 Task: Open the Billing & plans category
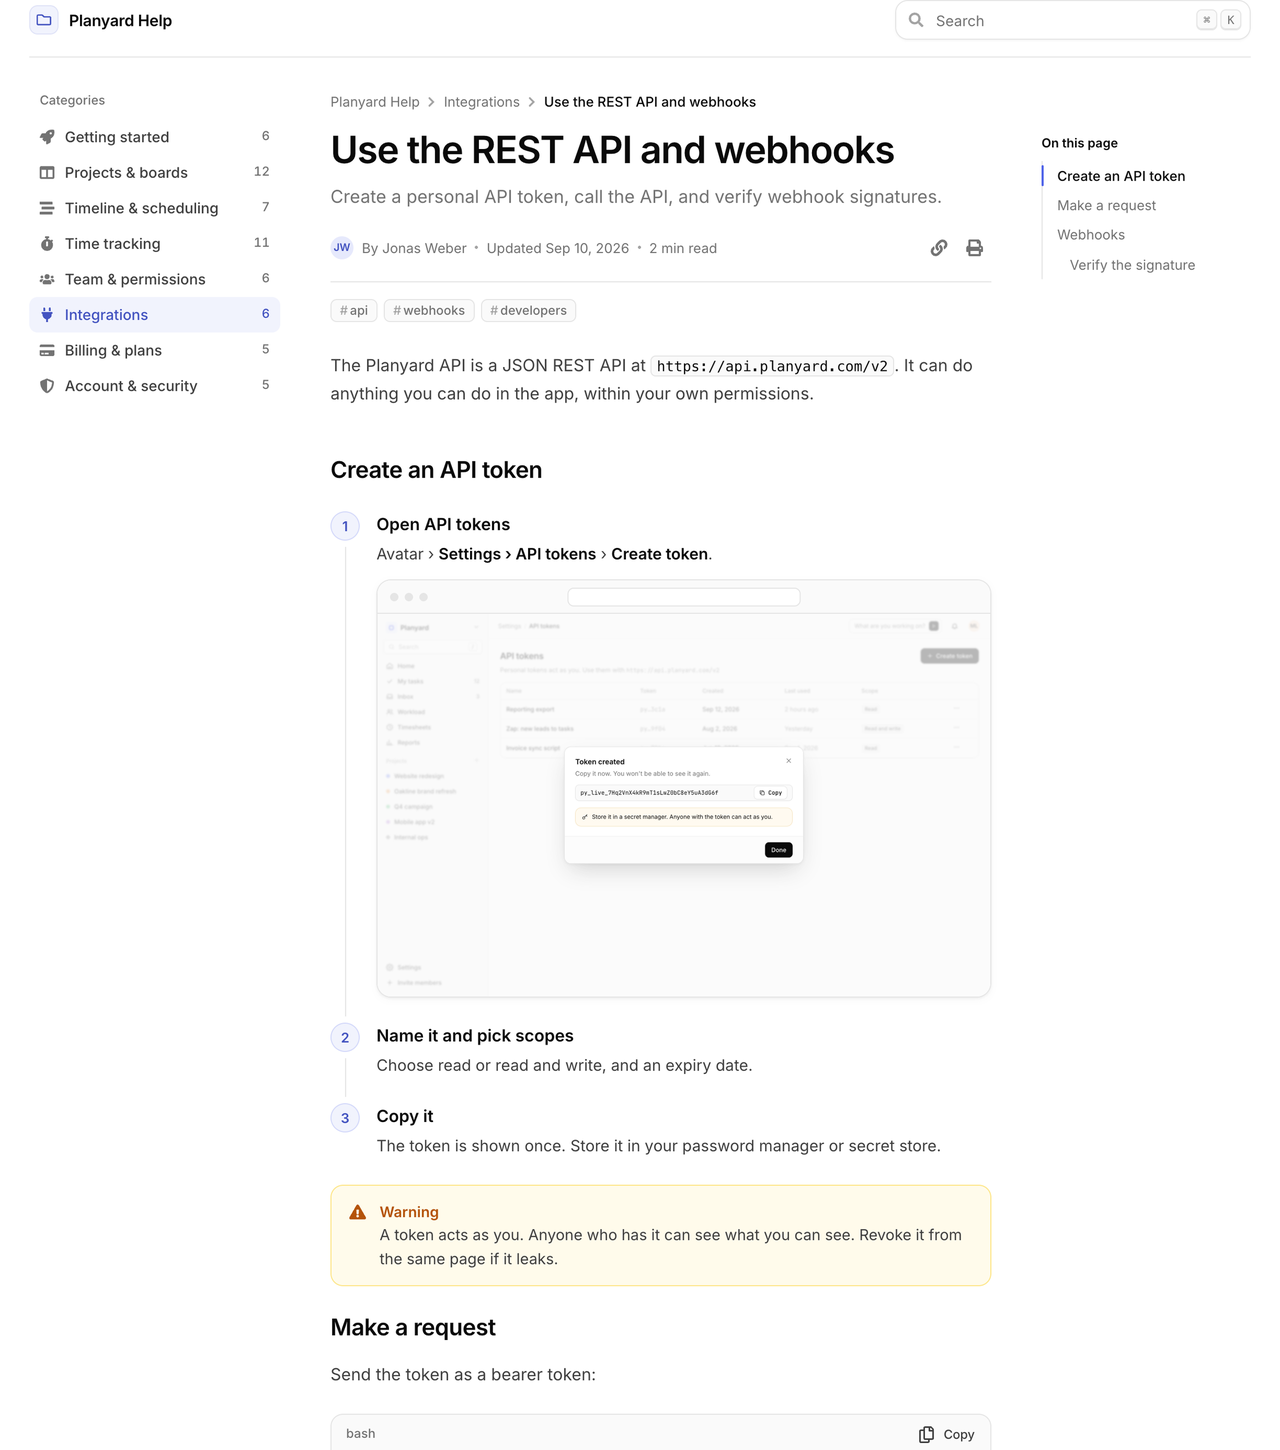pyautogui.click(x=155, y=350)
